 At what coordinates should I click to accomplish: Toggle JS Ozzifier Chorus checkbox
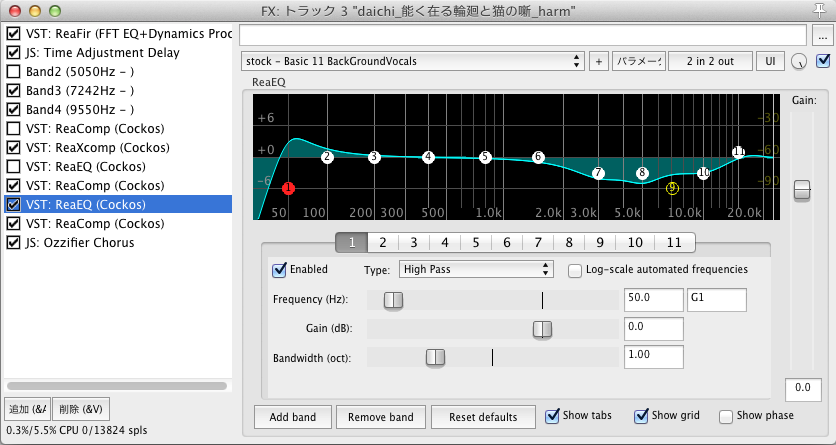point(13,243)
